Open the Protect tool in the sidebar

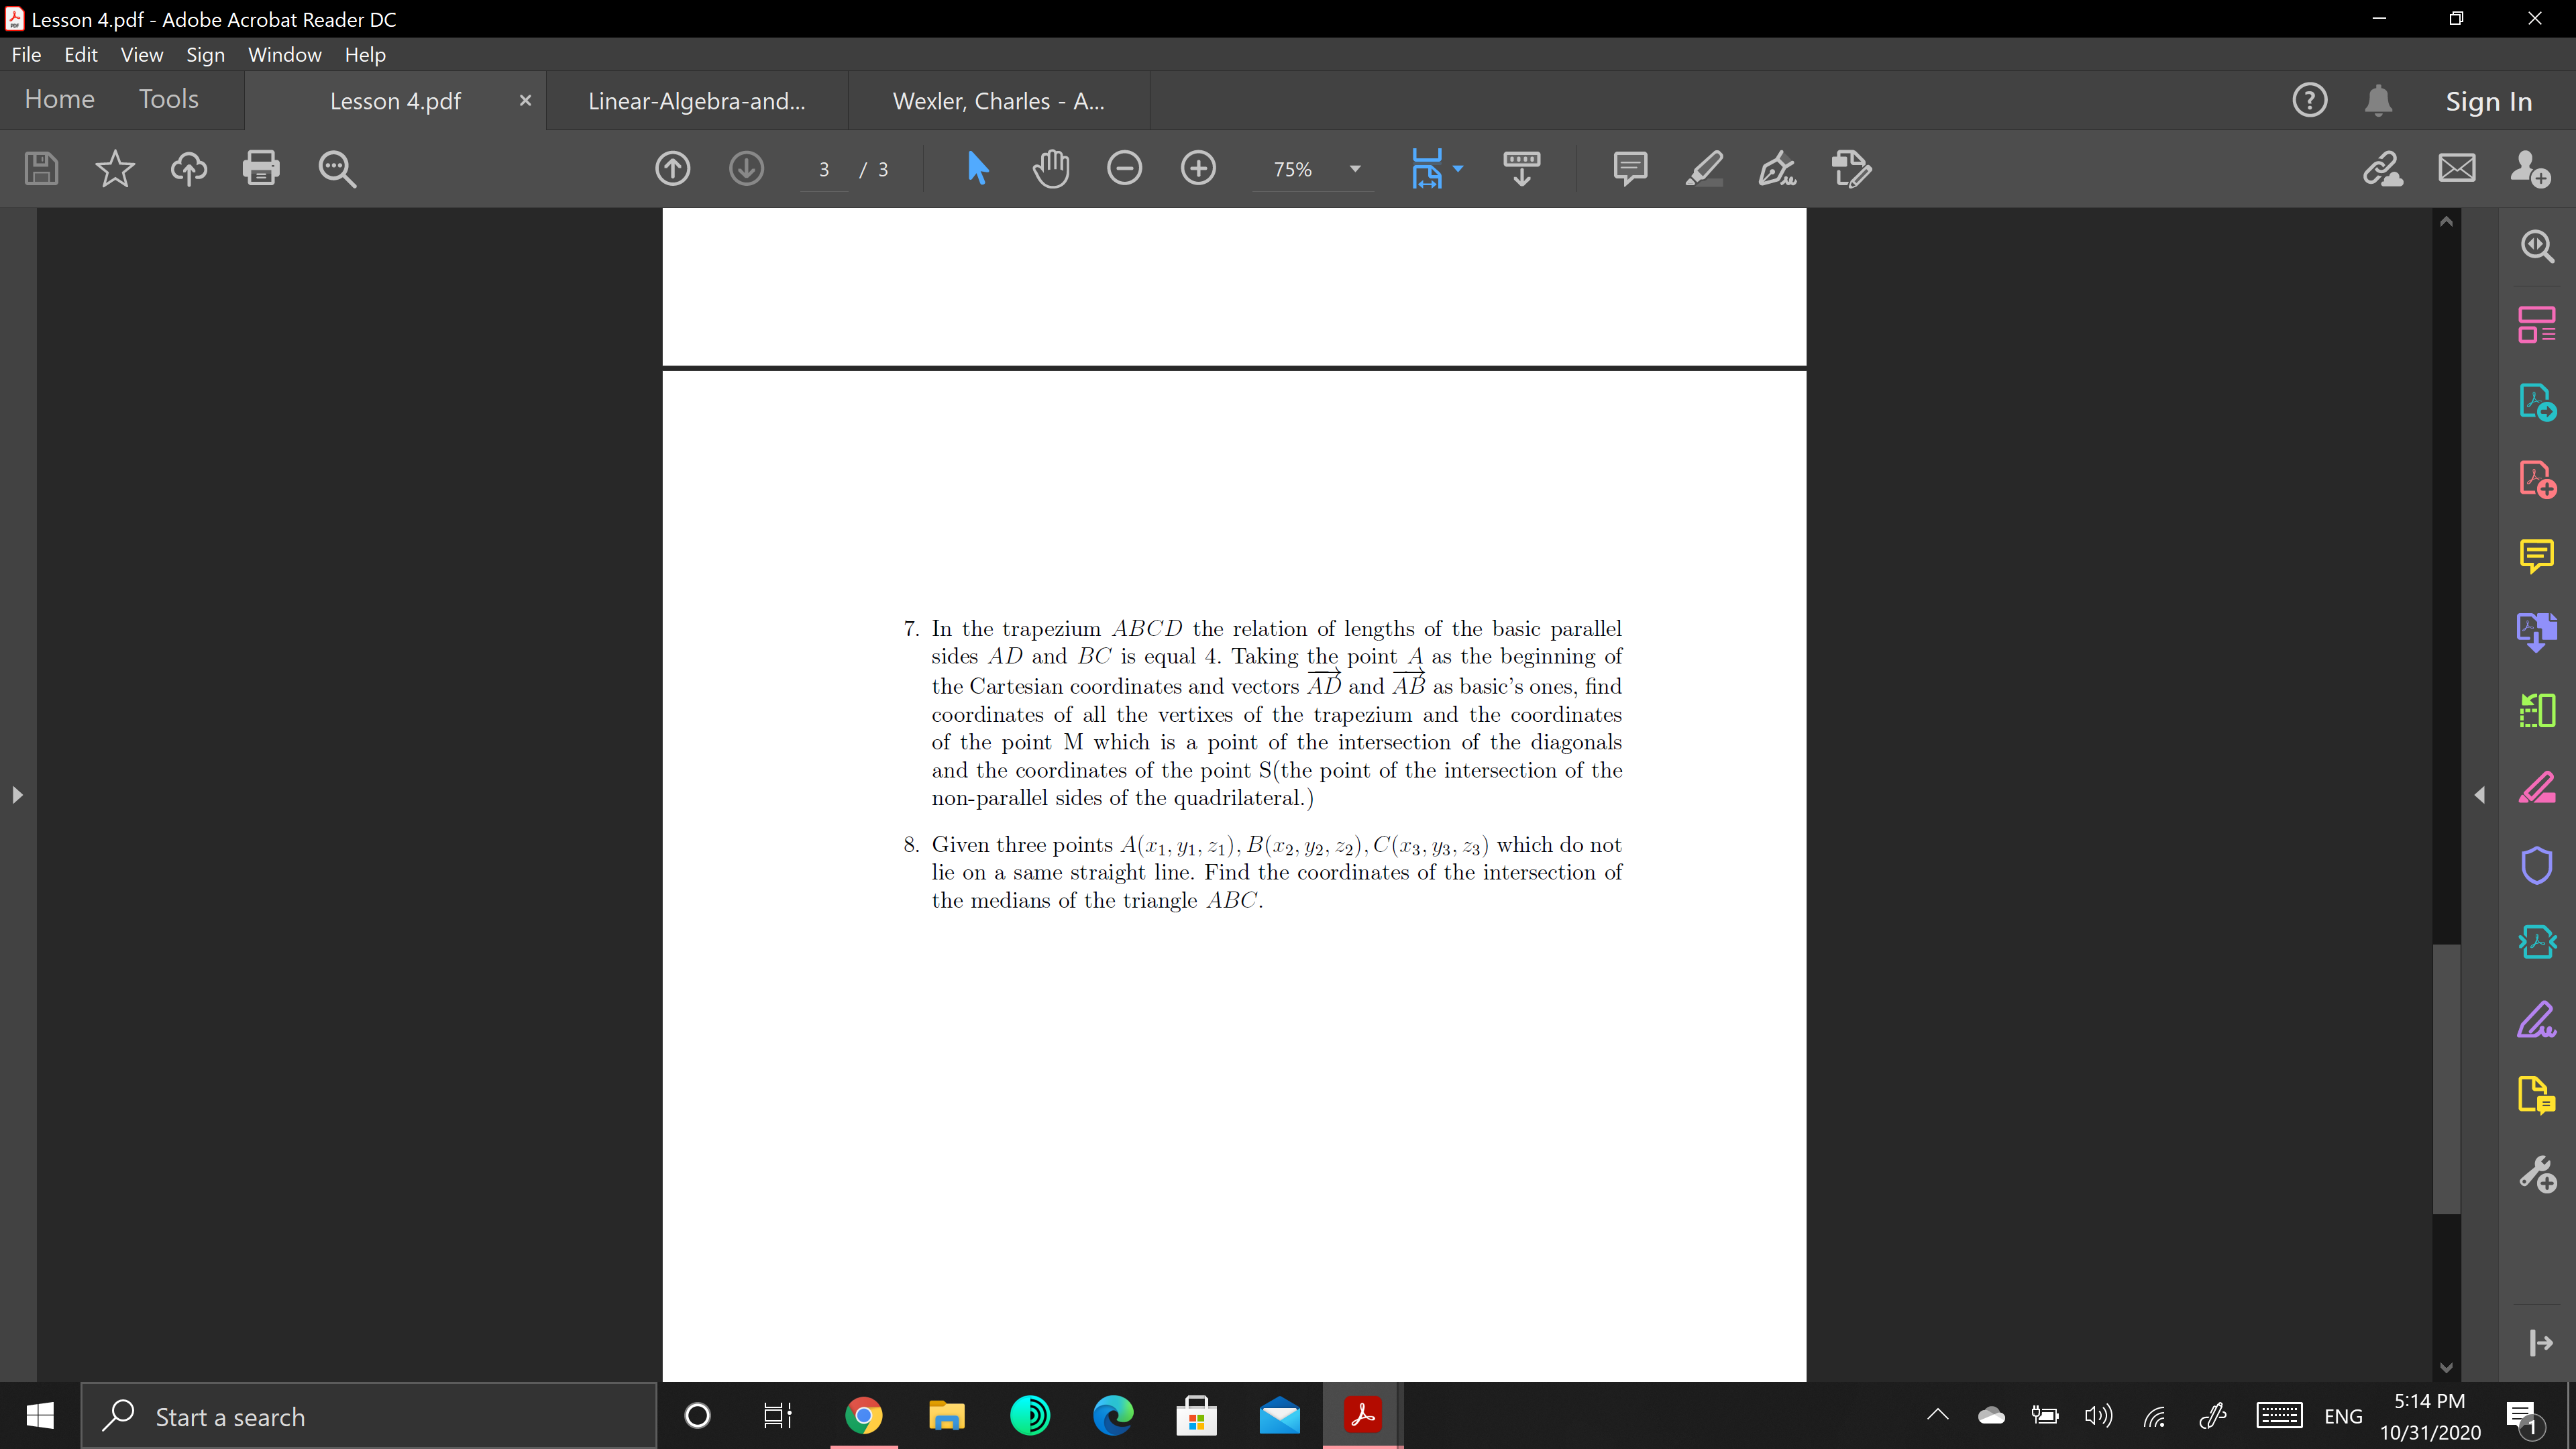[x=2538, y=865]
